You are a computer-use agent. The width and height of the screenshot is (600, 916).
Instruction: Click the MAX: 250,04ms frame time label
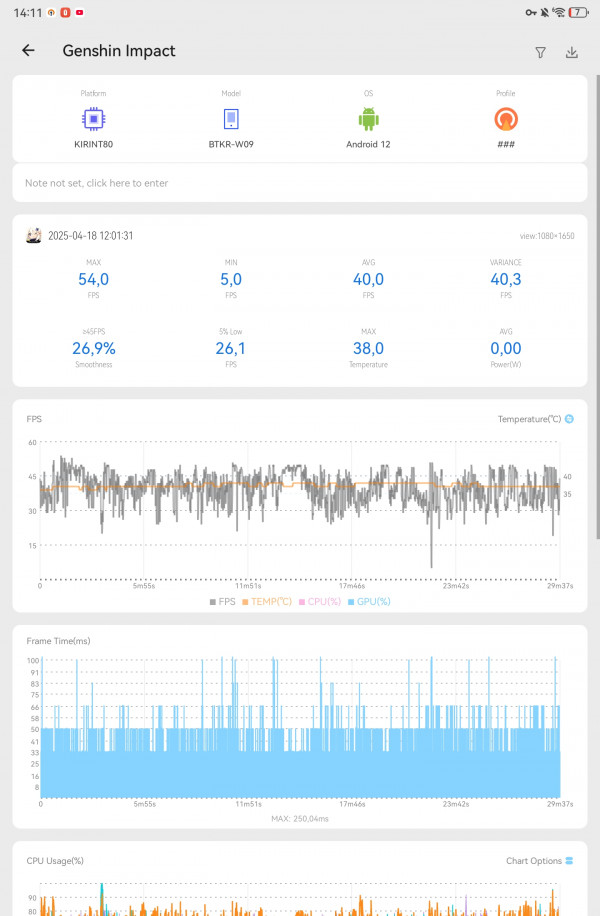click(x=300, y=818)
